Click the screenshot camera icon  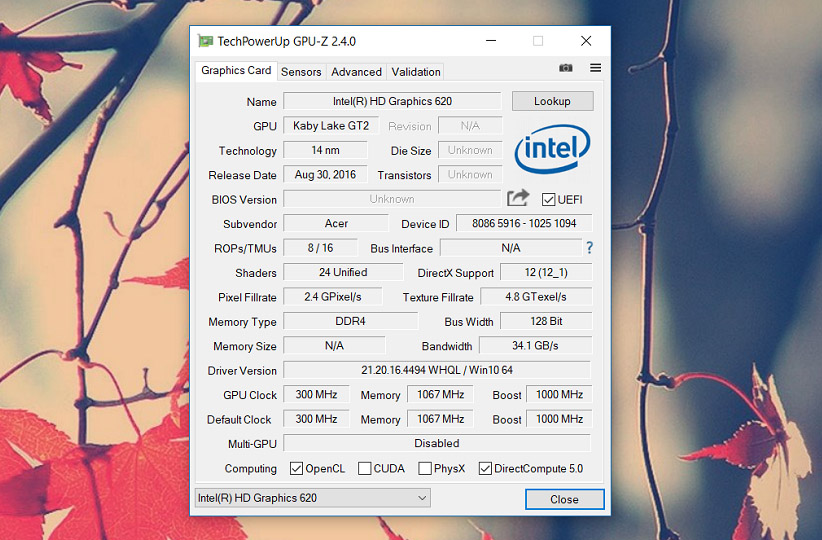click(565, 68)
